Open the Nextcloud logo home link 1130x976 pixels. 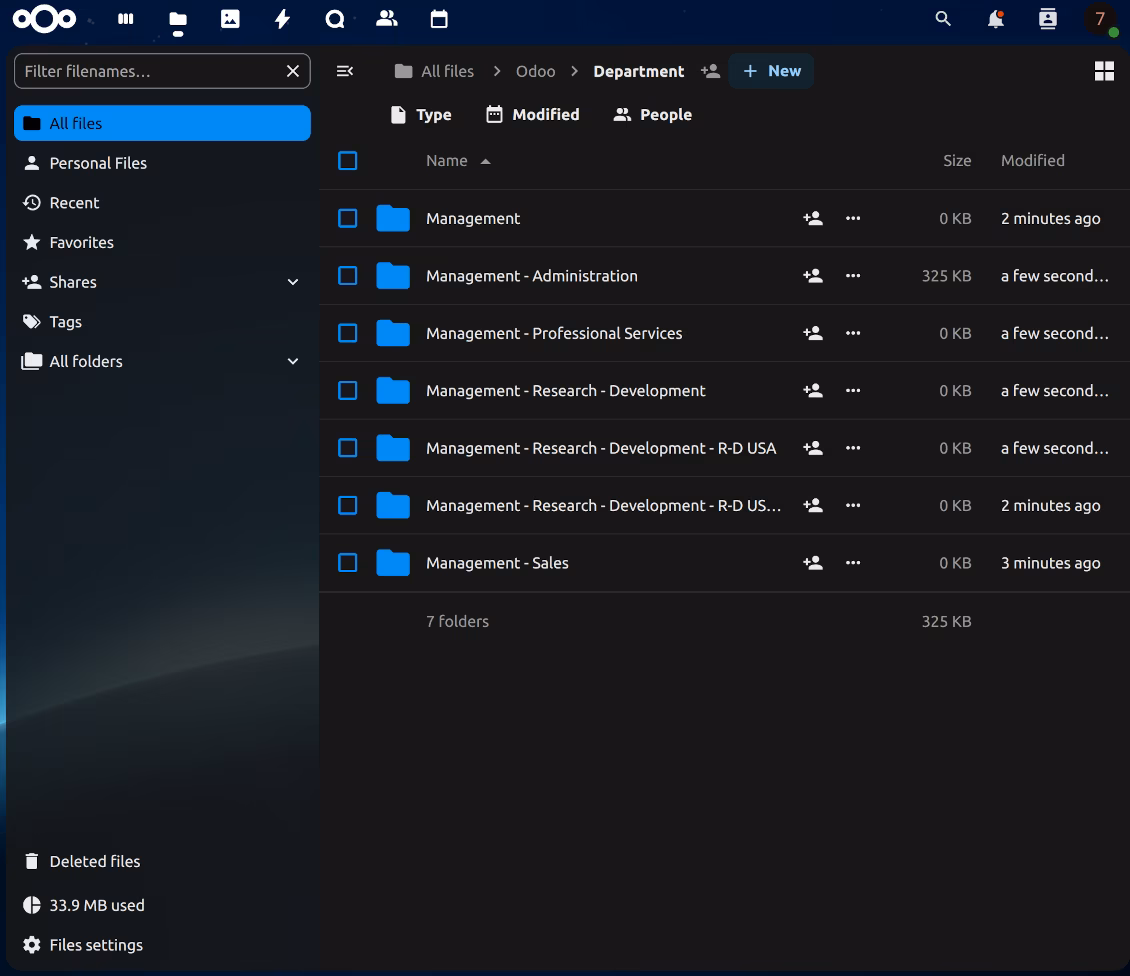(44, 19)
